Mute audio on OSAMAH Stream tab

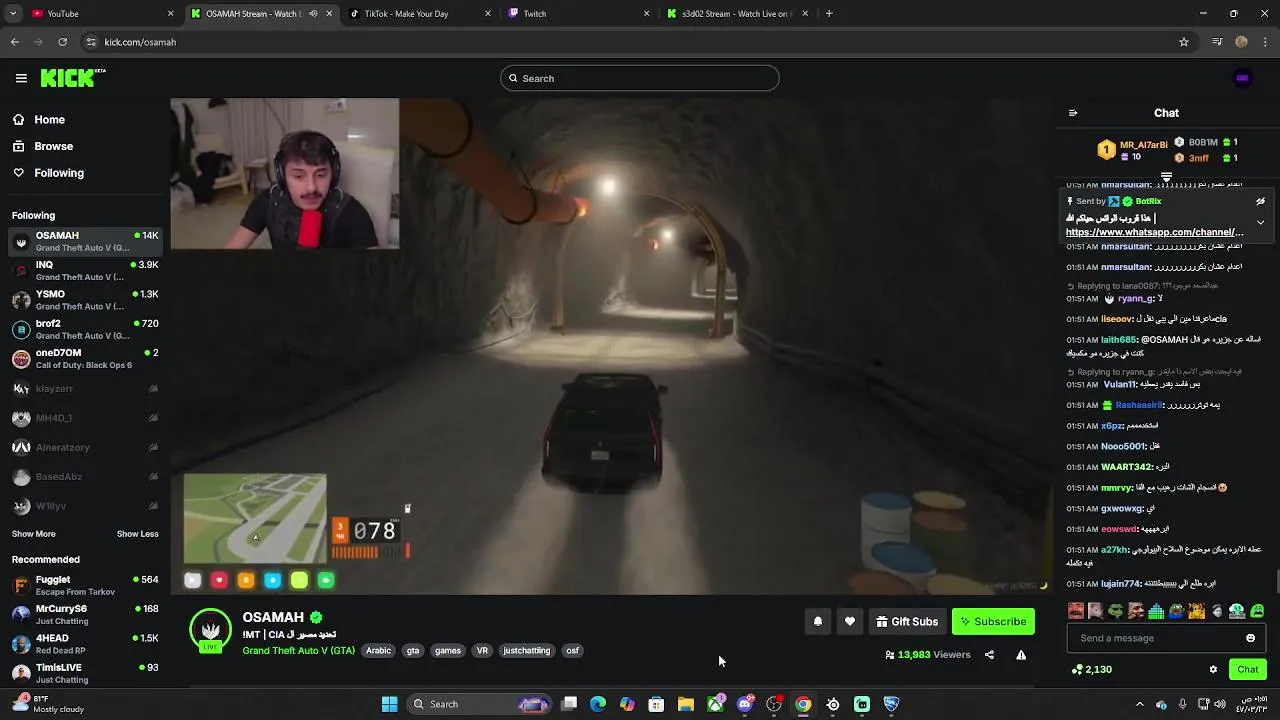point(313,14)
